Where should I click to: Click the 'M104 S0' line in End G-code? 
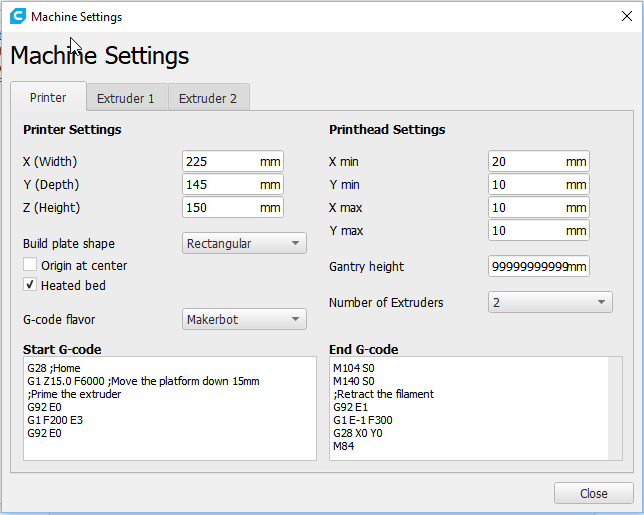pos(354,368)
